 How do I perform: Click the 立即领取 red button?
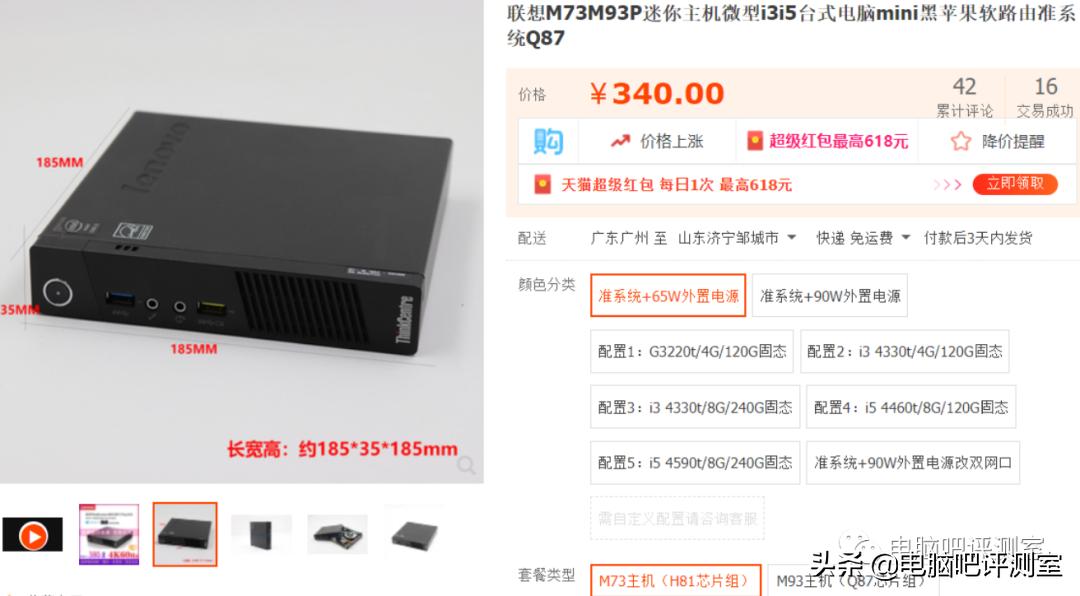(1015, 184)
